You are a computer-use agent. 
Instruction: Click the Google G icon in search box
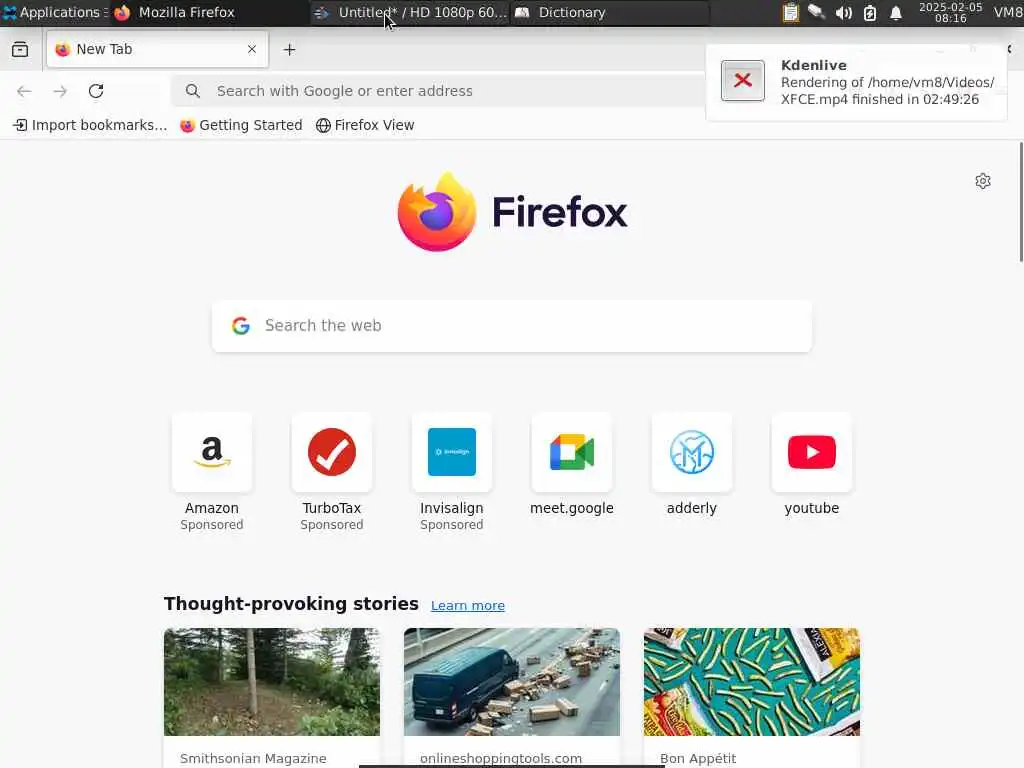click(x=241, y=326)
